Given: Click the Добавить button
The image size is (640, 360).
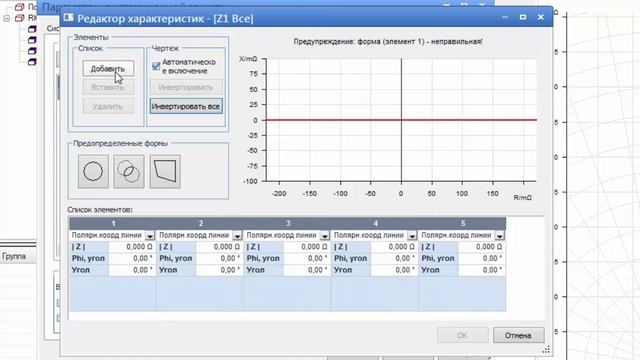Looking at the screenshot, I should click(x=108, y=69).
